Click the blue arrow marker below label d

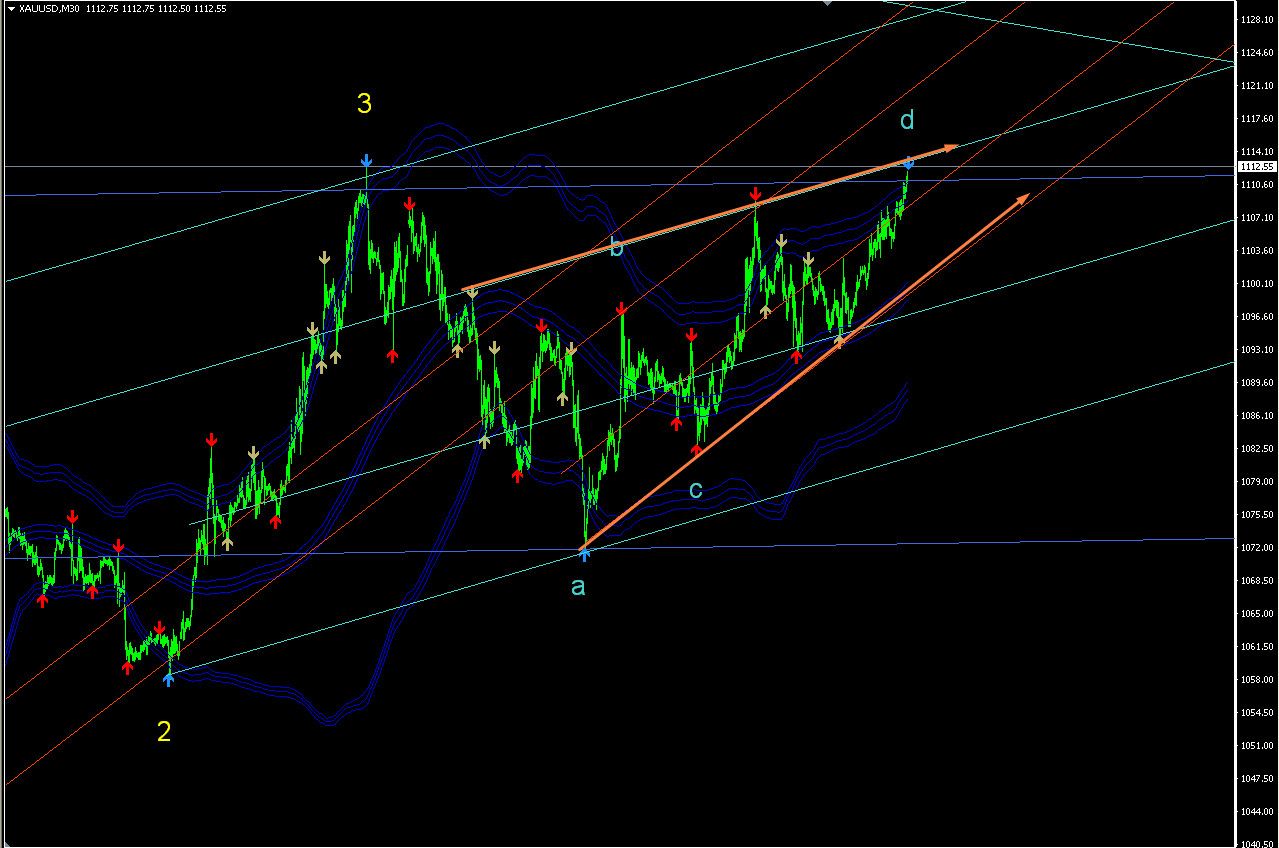coord(909,162)
